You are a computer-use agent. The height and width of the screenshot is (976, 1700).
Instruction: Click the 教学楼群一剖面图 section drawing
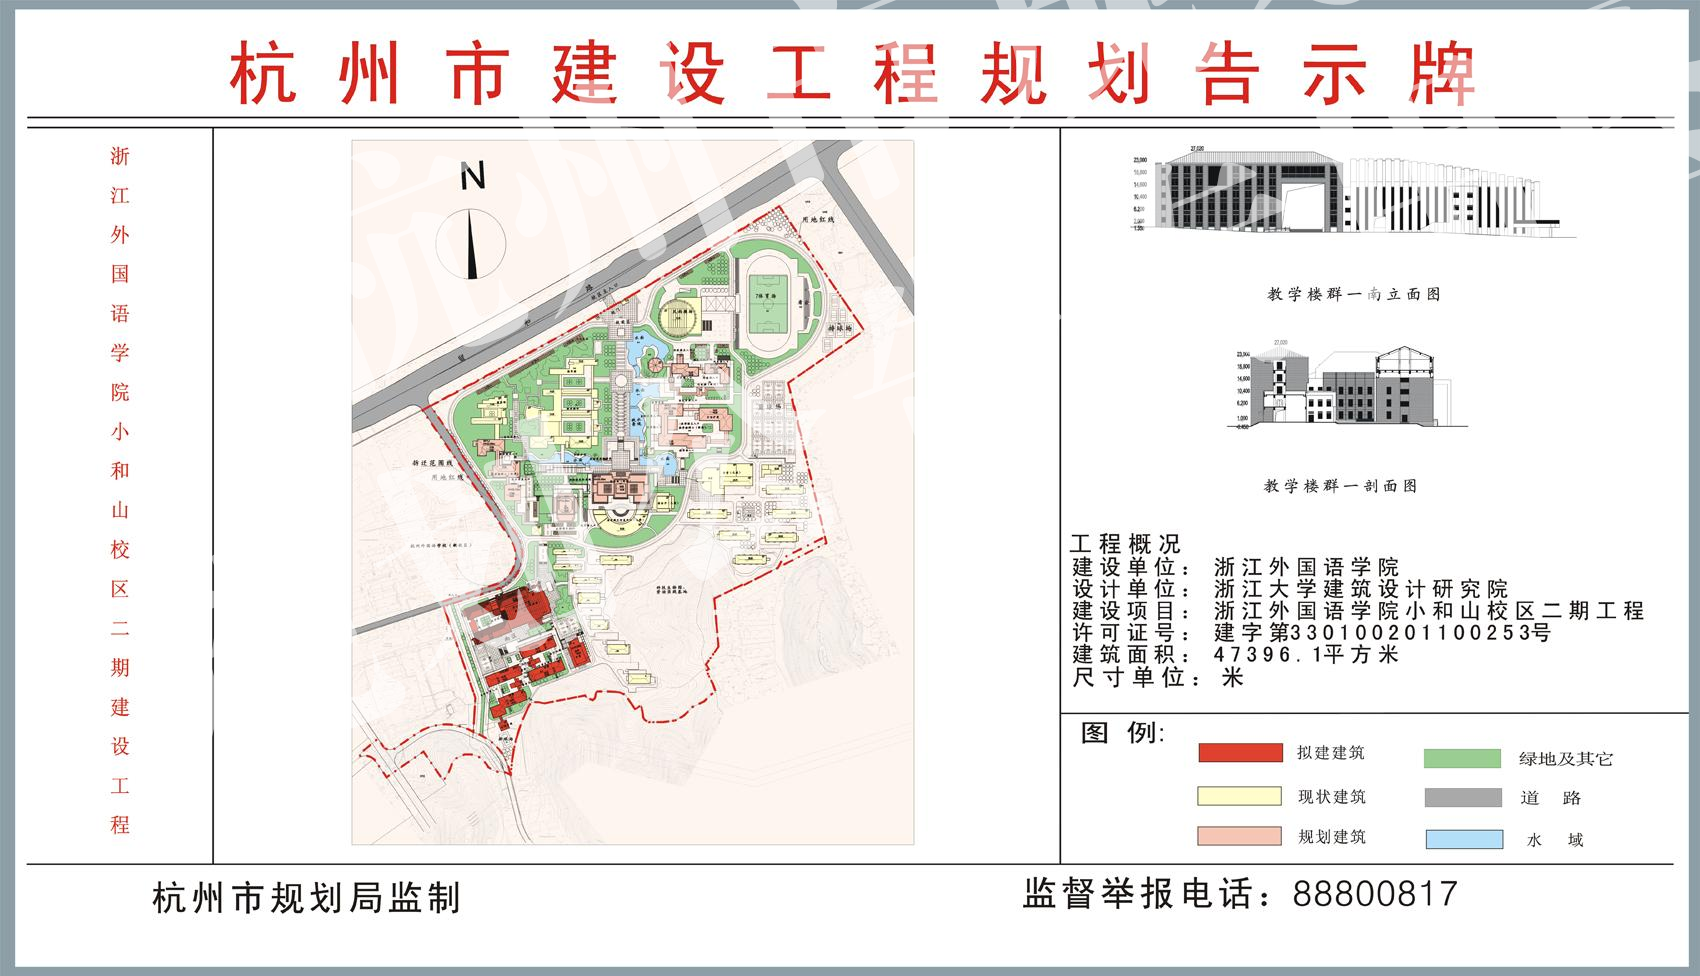coord(1345,386)
